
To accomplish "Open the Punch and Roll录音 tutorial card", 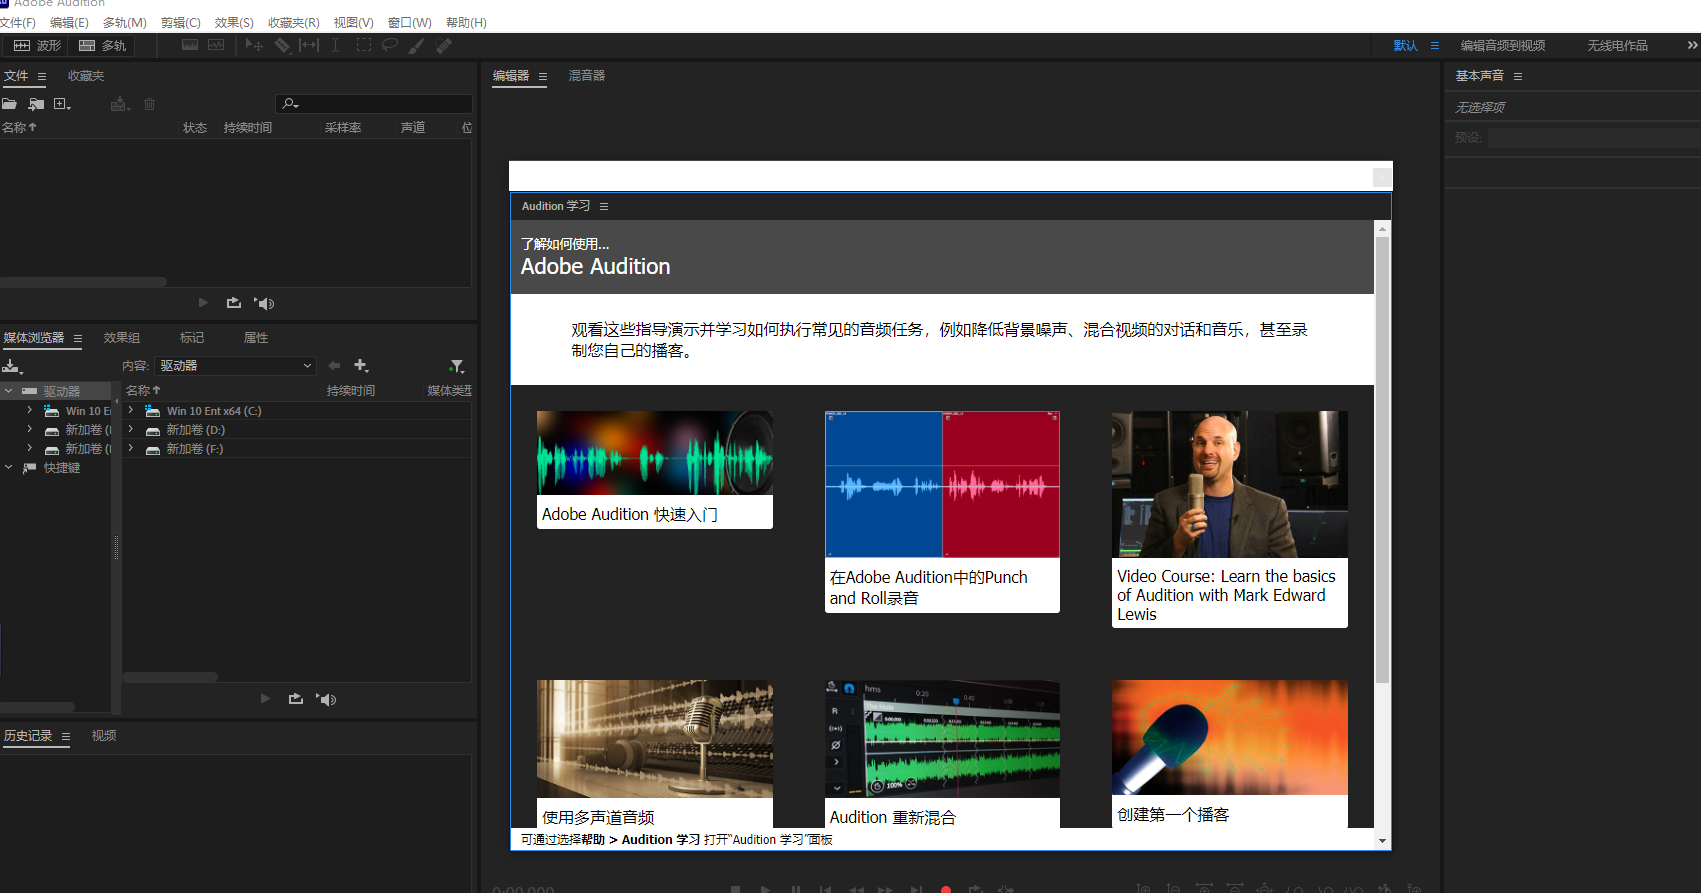I will pyautogui.click(x=942, y=512).
